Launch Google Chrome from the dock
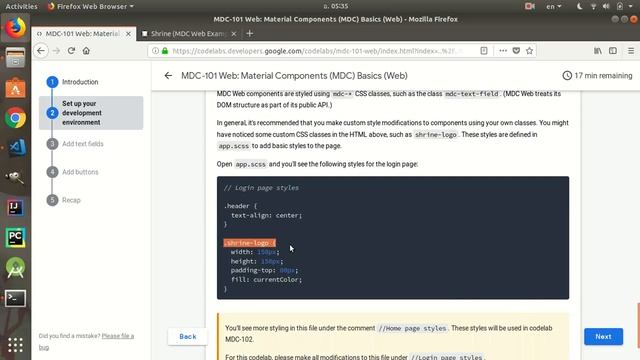640x360 pixels. tap(16, 118)
